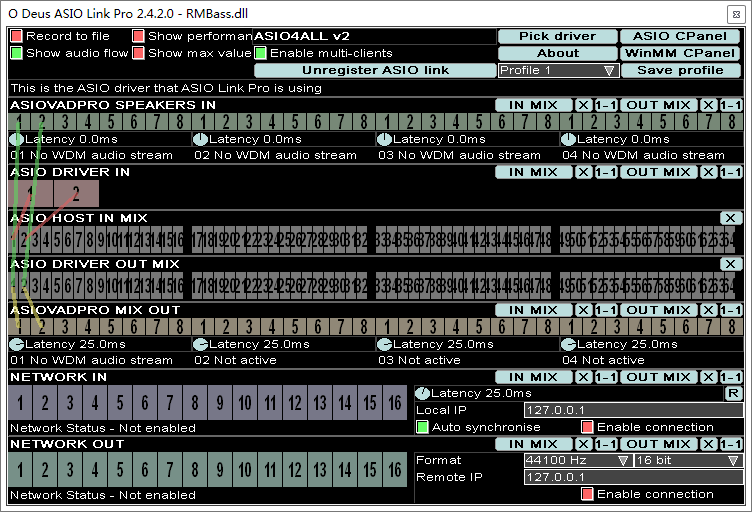Apply 1-1 IN MIX mapping for Mix Out
Screen dimensions: 752x512
[x=606, y=310]
